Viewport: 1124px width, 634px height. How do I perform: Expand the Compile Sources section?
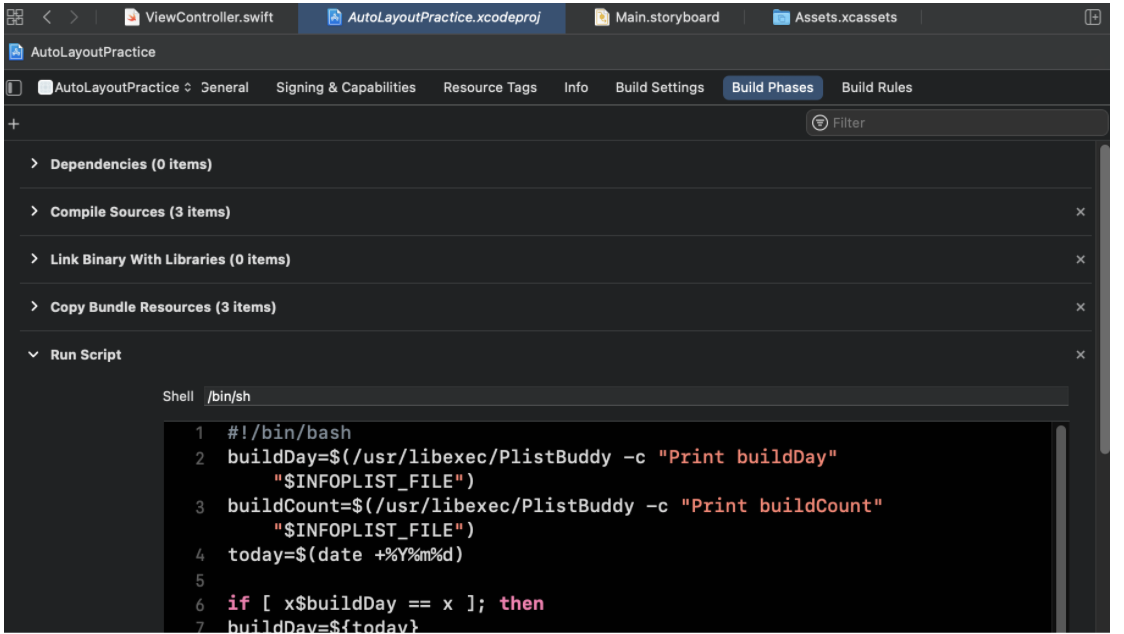click(x=34, y=212)
